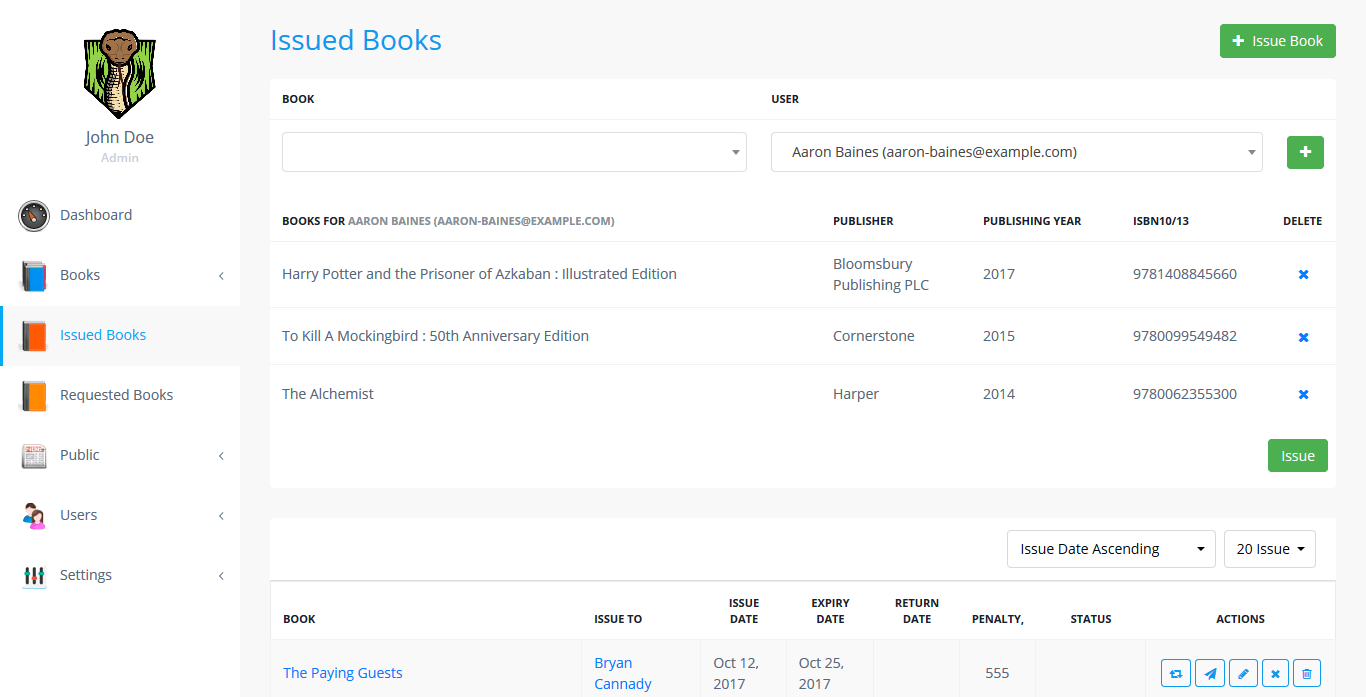Click the trash delete icon in Actions
1366x697 pixels.
(1307, 674)
